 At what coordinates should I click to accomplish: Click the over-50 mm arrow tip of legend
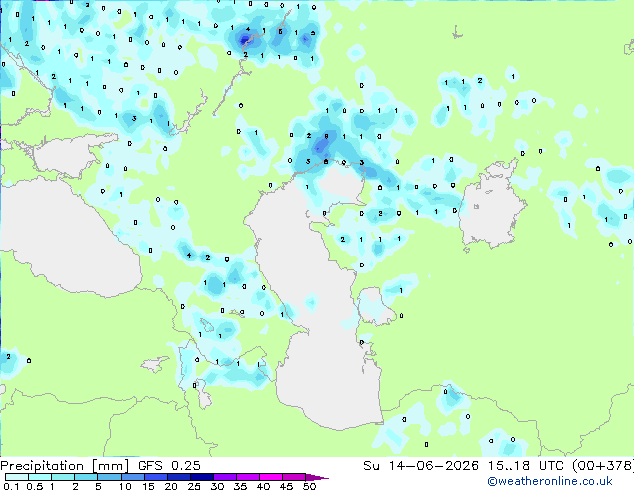(317, 477)
